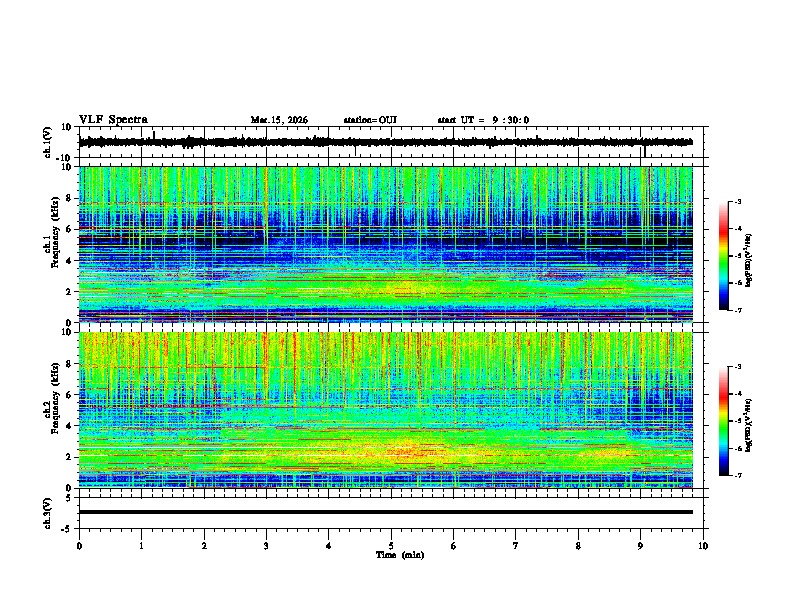Click the "8" tick on ch.2 frequency axis
Image resolution: width=792 pixels, height=612 pixels.
coord(70,364)
